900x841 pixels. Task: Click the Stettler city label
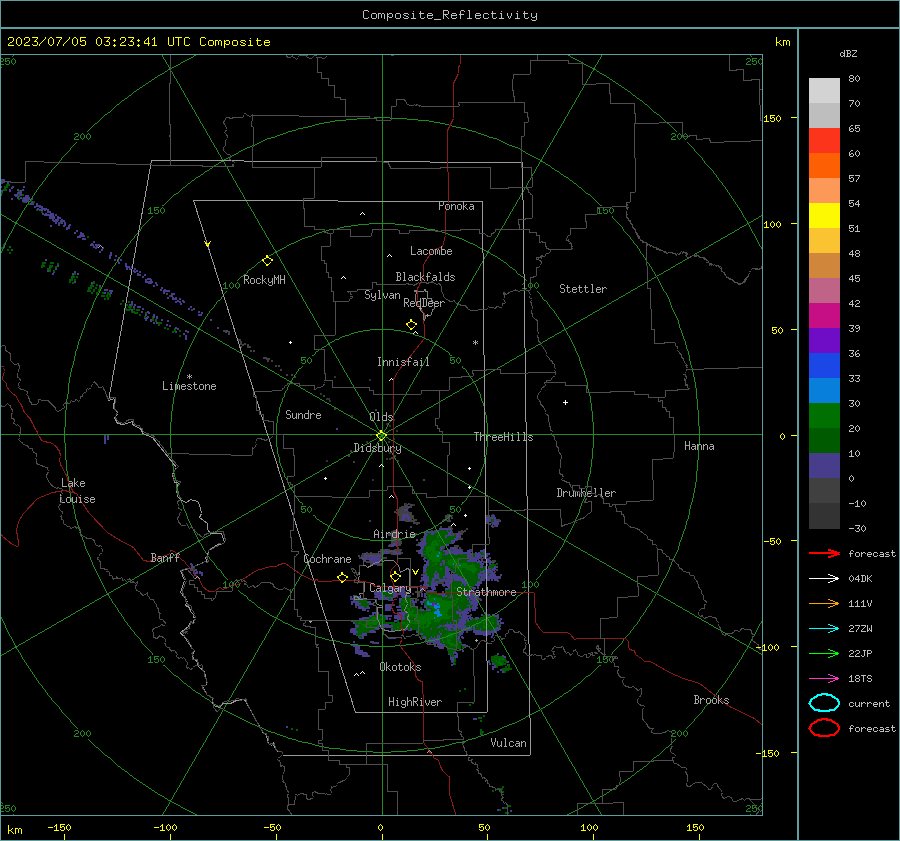(x=583, y=289)
